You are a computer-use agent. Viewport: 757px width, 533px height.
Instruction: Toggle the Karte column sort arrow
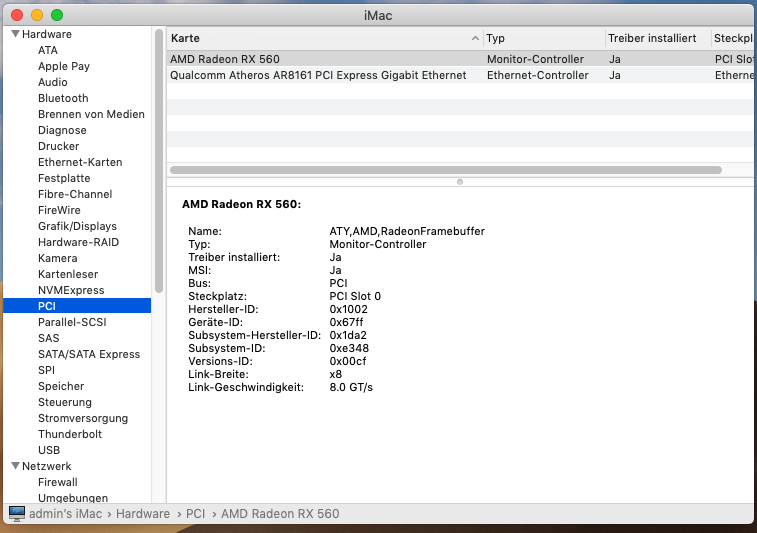pyautogui.click(x=475, y=38)
